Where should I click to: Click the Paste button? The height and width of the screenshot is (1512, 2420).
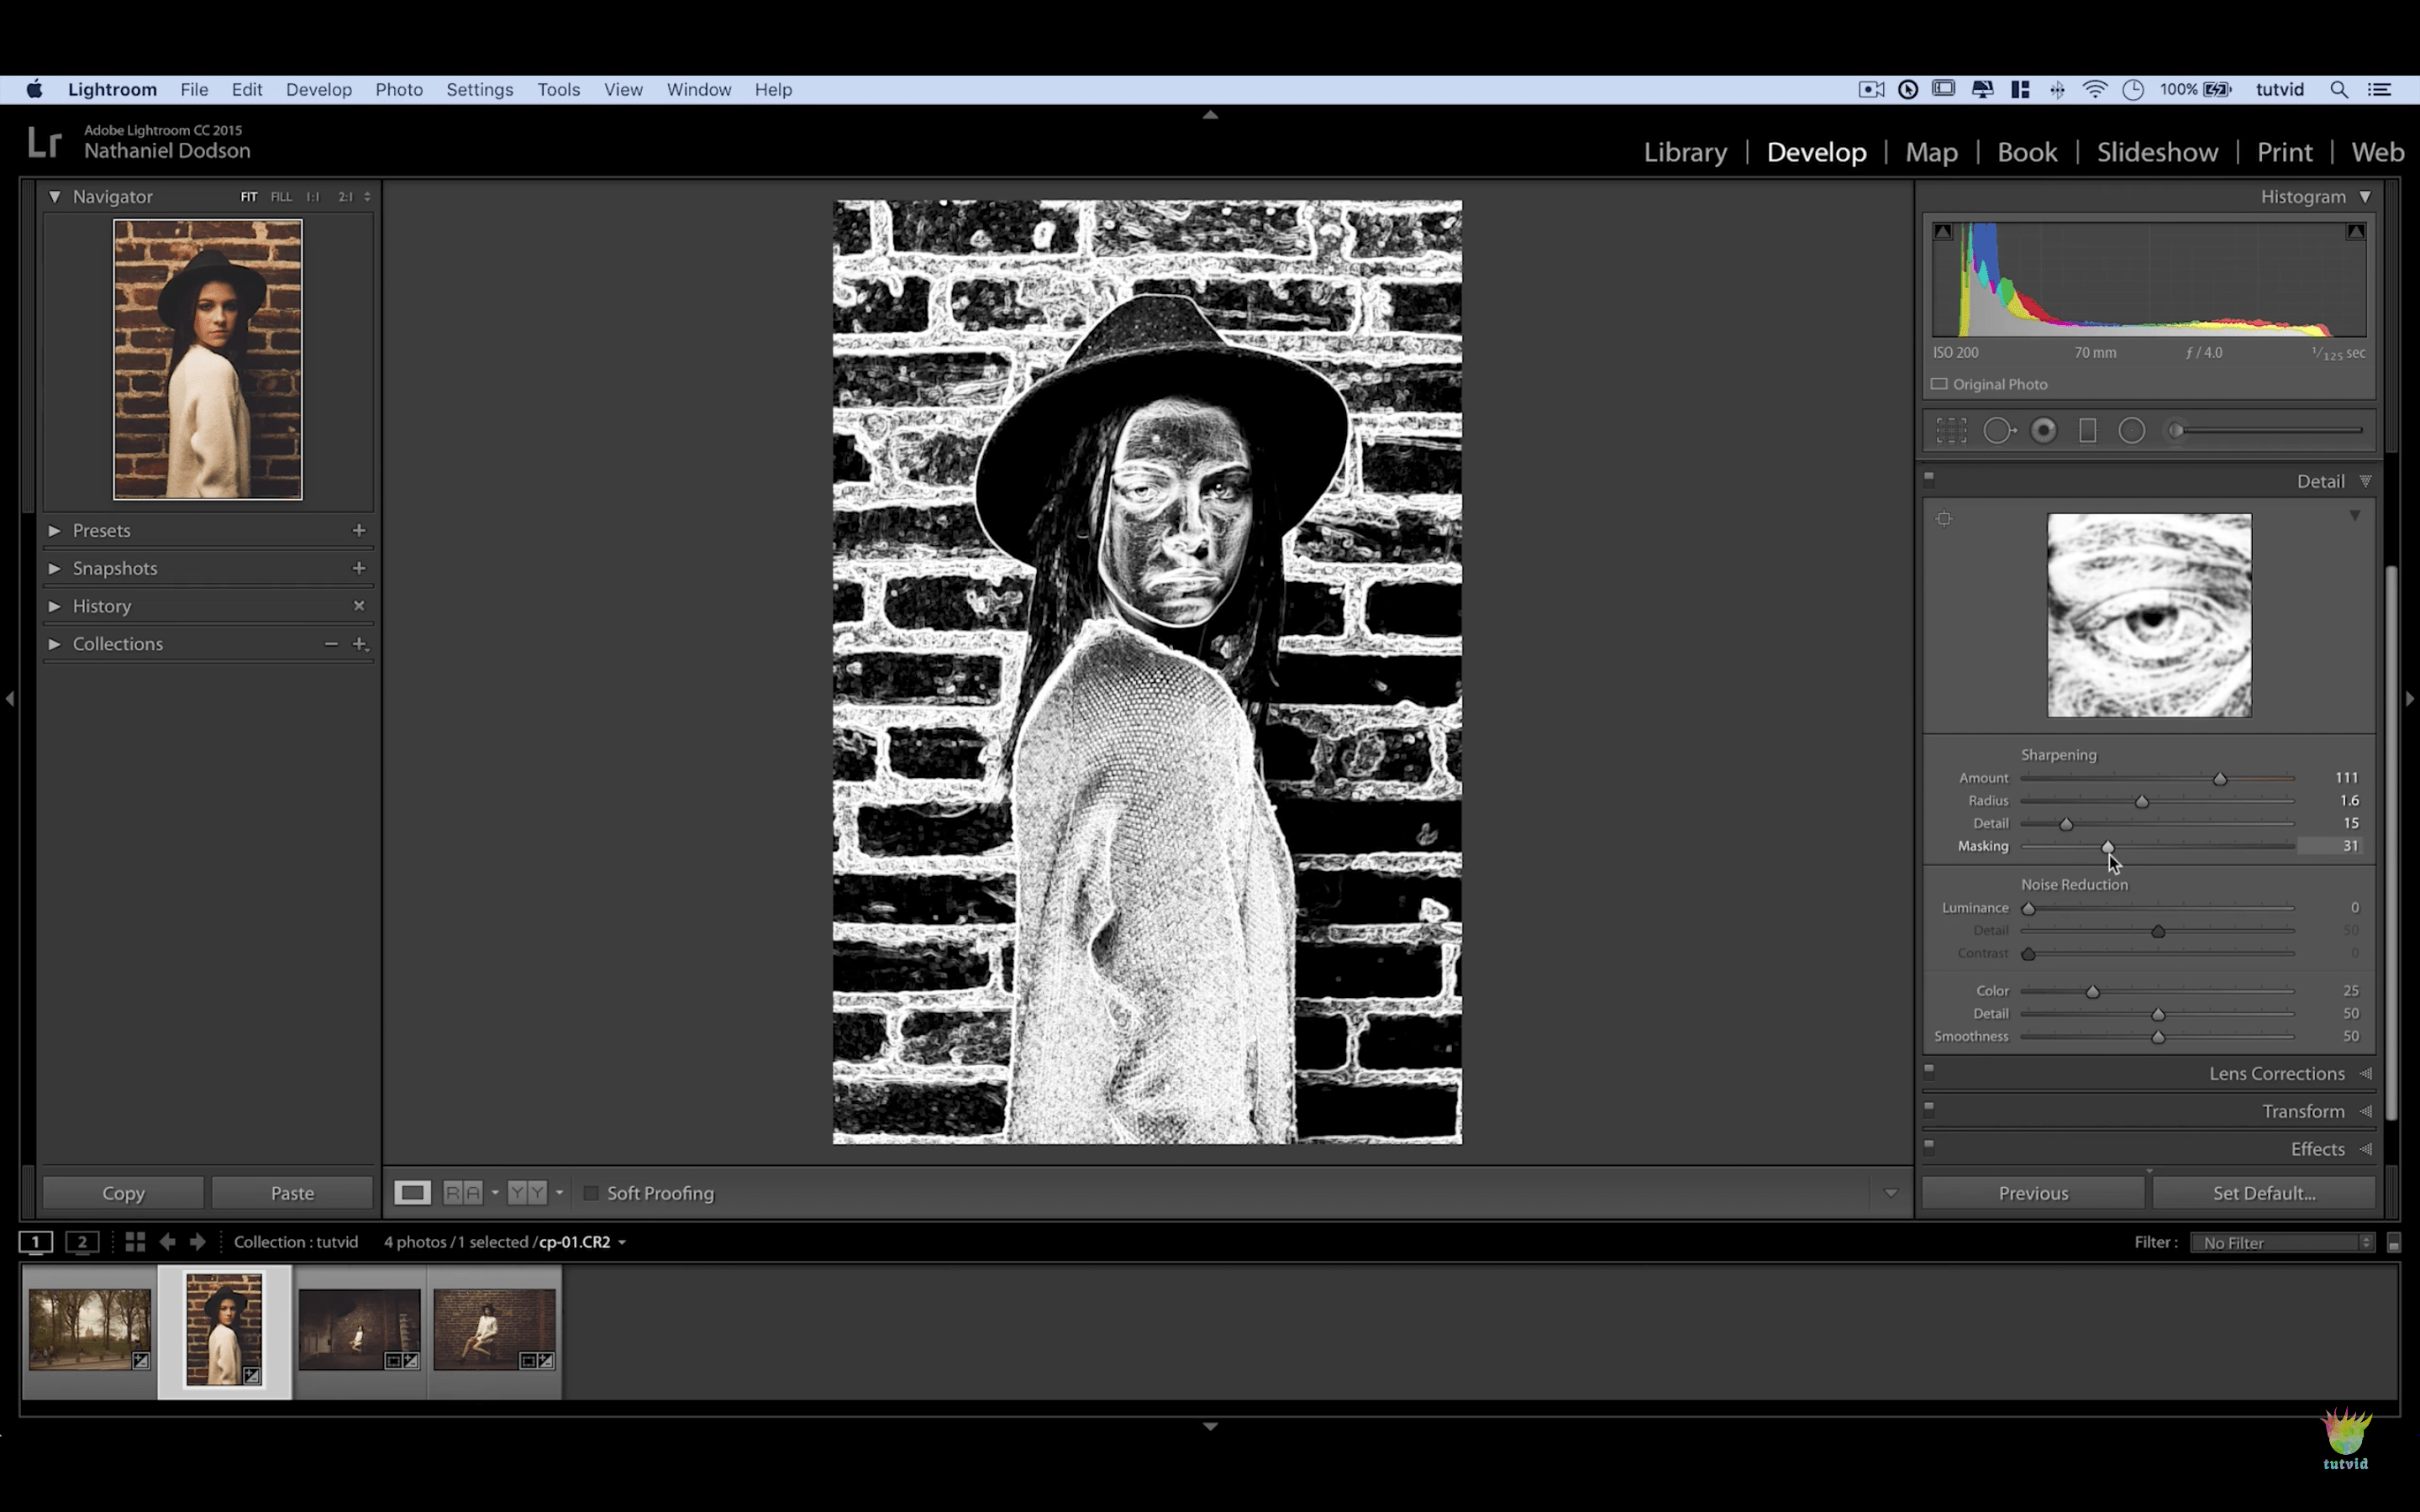(292, 1193)
